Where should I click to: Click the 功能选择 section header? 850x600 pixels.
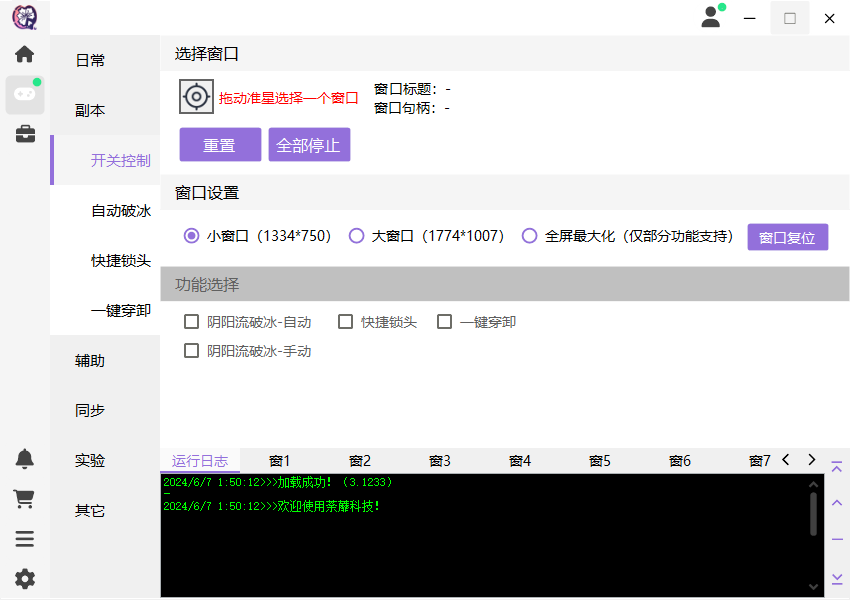(505, 284)
